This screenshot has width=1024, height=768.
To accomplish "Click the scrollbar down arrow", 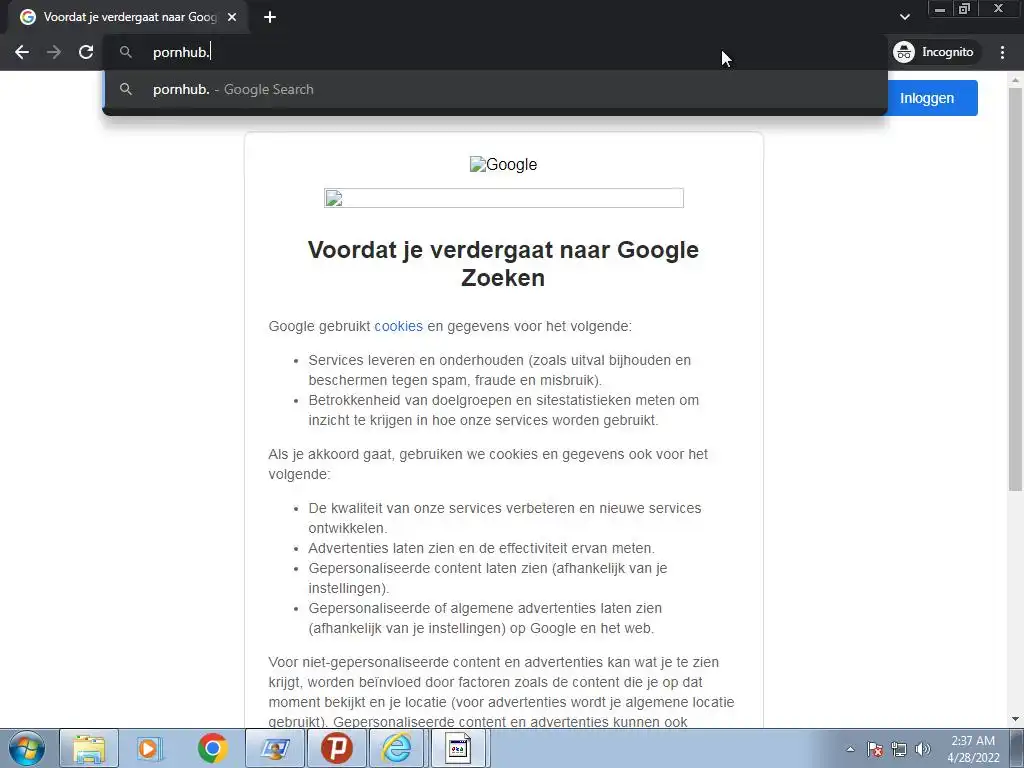I will tap(1015, 720).
